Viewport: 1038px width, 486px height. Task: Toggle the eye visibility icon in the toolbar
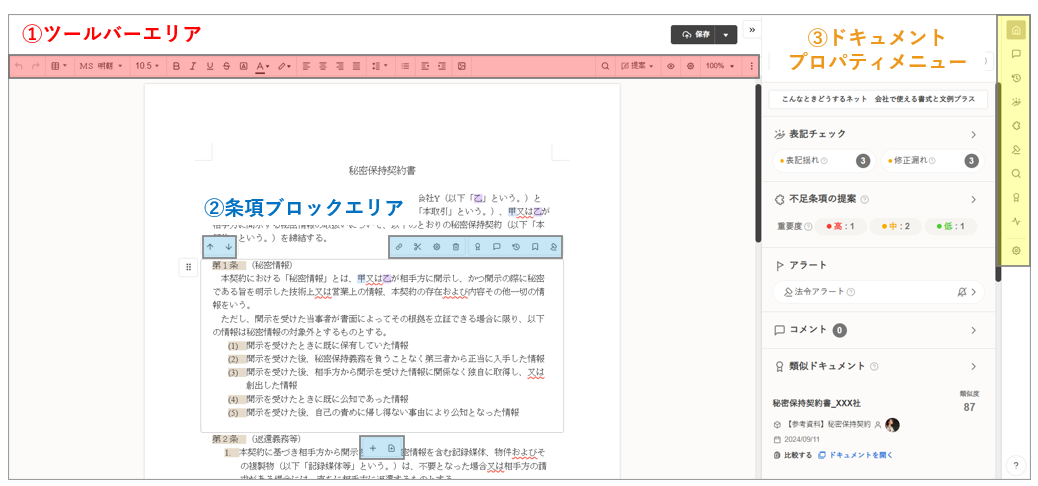point(671,66)
